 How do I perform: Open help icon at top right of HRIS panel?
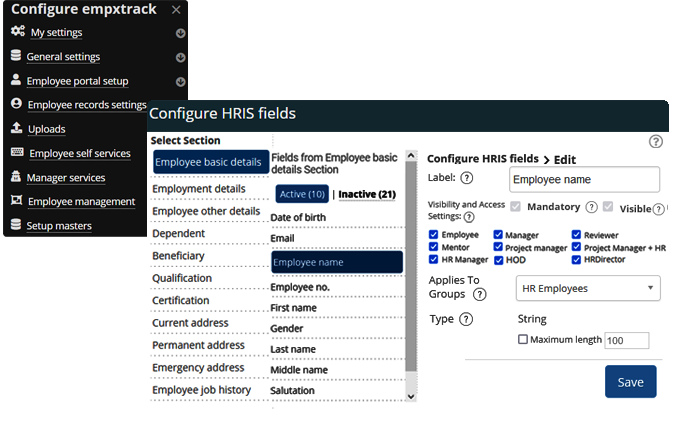[x=656, y=142]
